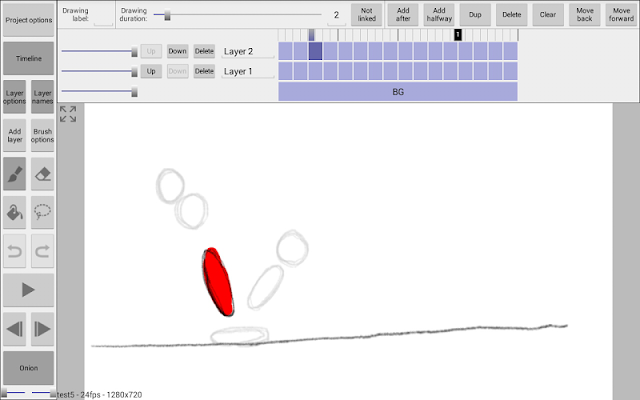Undo the last action
640x400 pixels.
pos(15,251)
